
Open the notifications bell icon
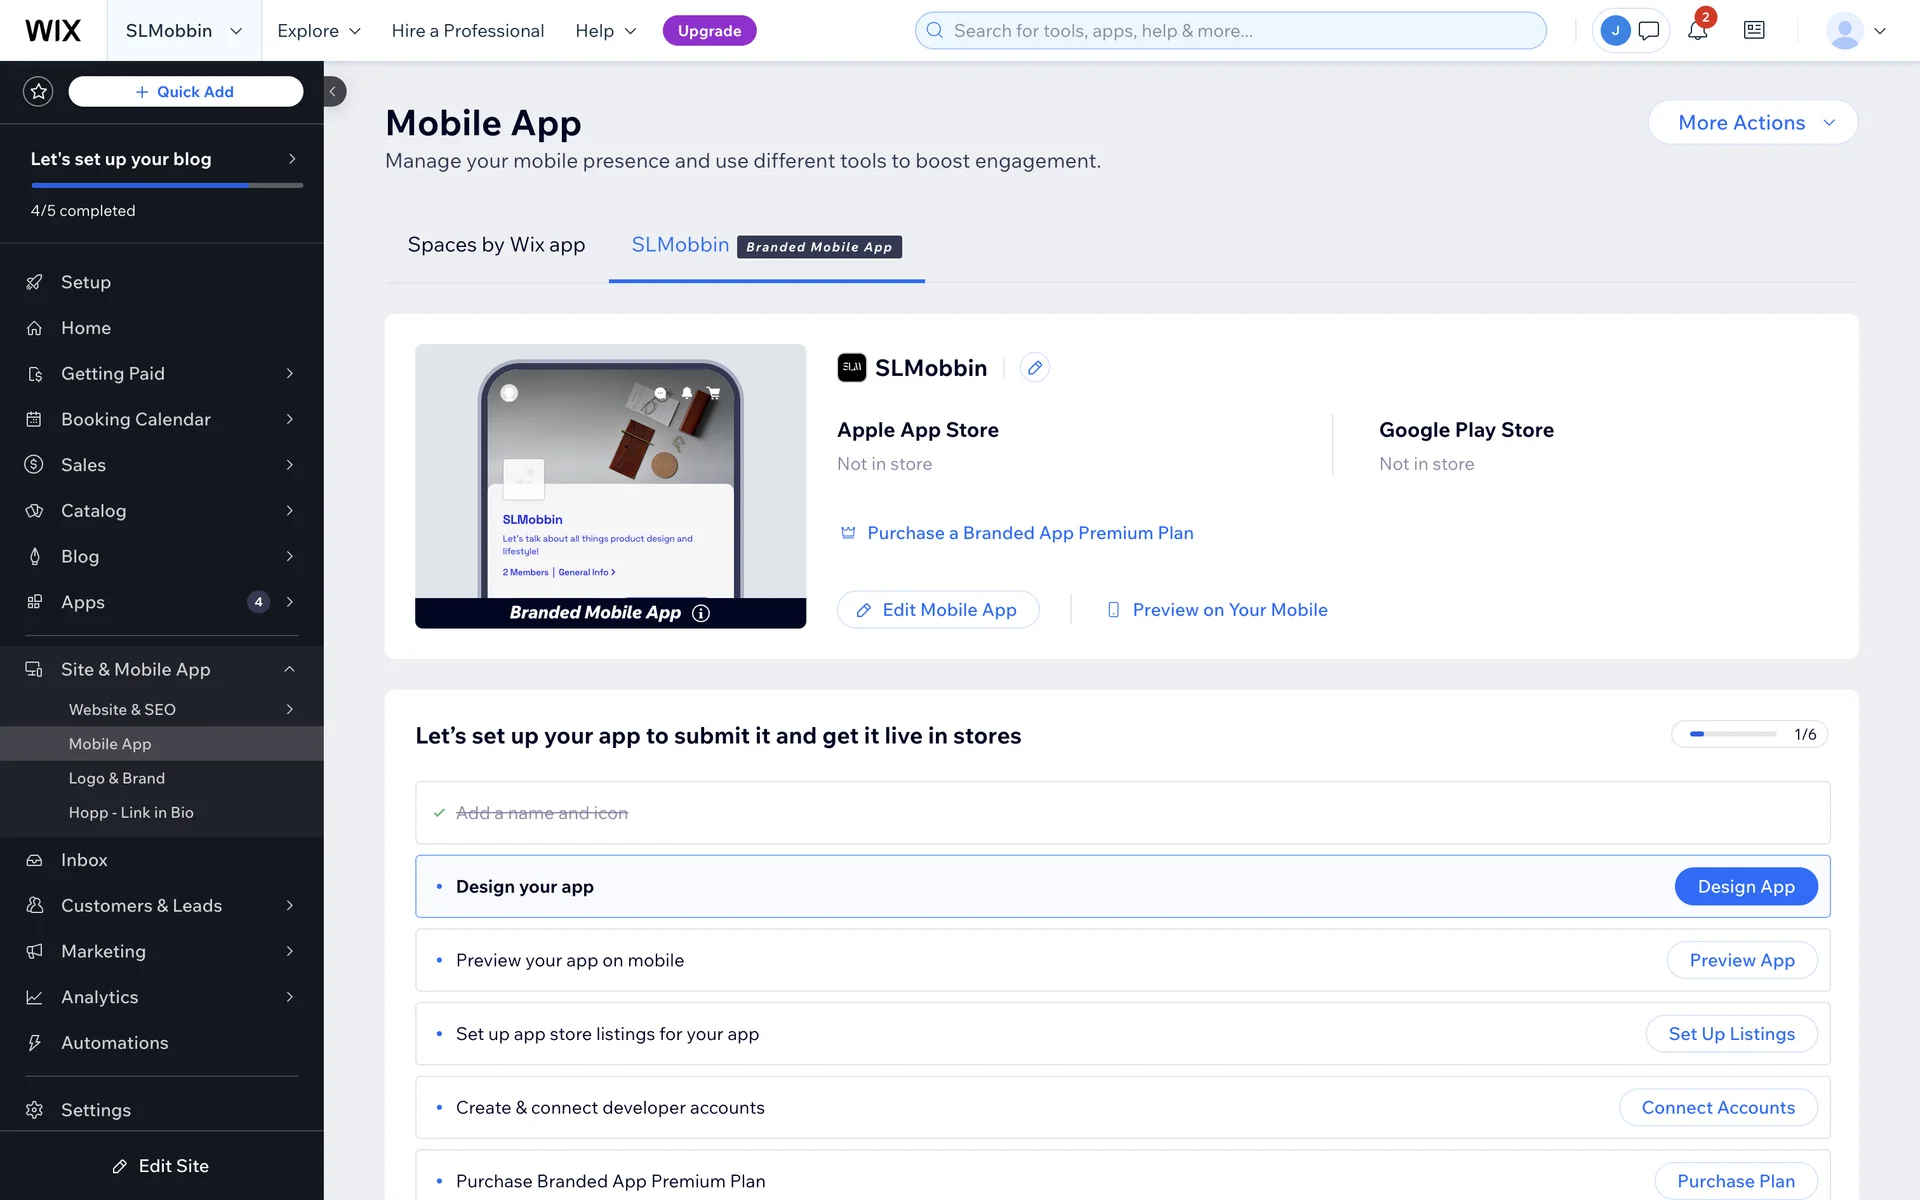[x=1697, y=31]
